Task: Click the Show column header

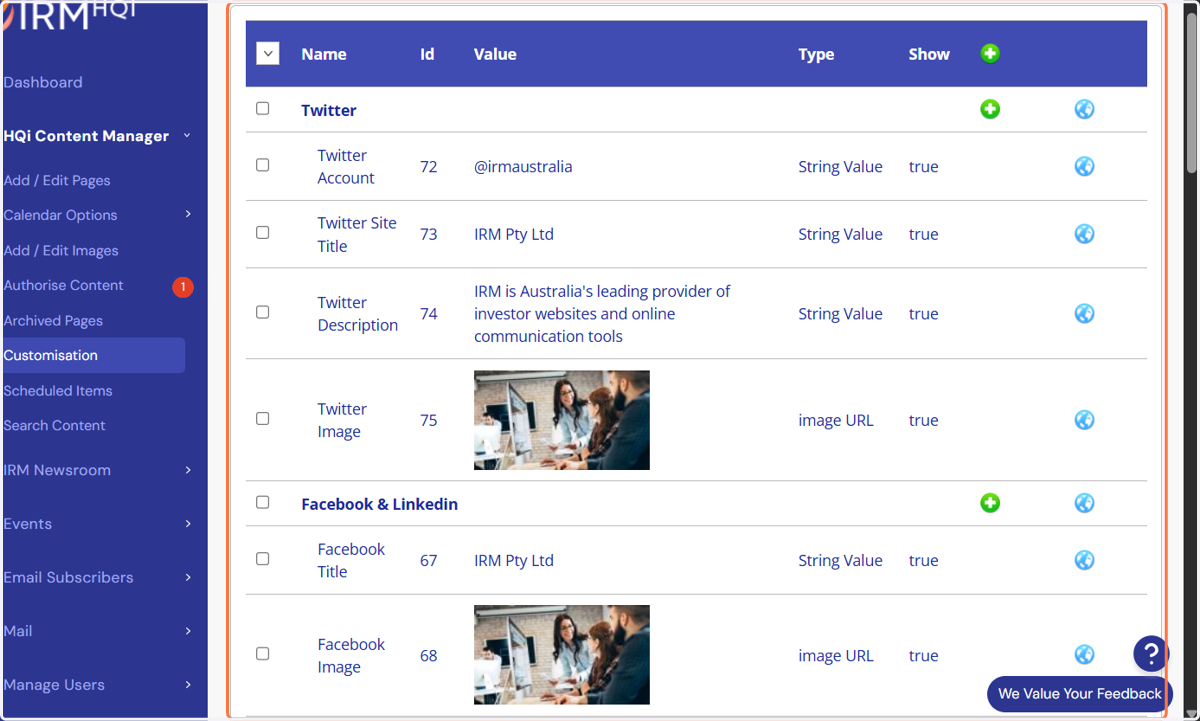Action: click(x=929, y=54)
